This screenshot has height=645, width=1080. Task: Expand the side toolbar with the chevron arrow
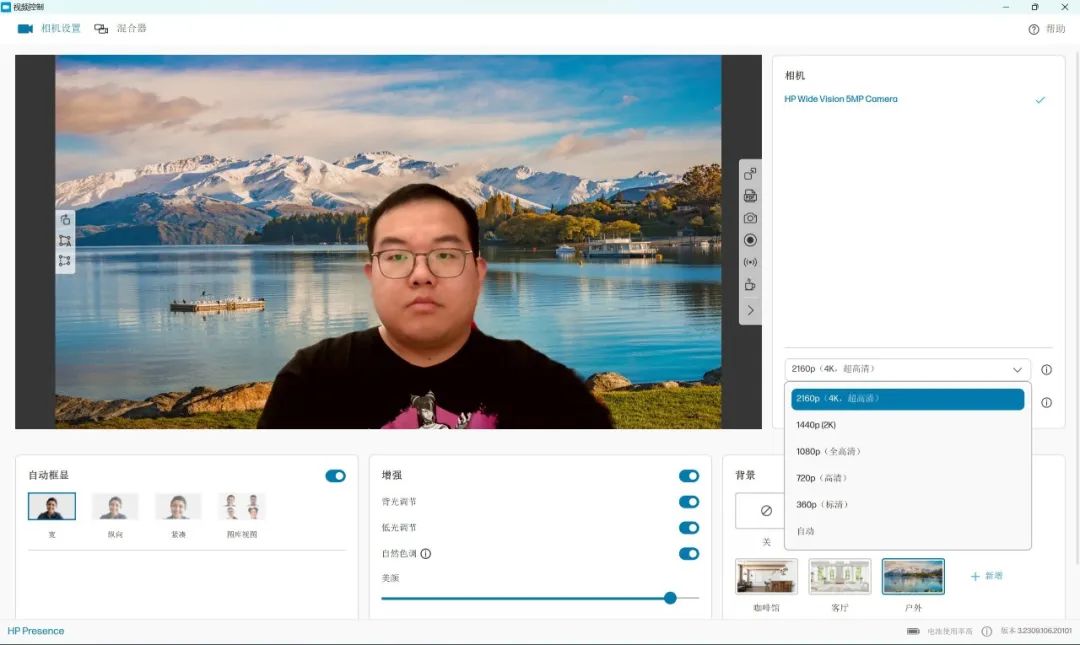pyautogui.click(x=750, y=311)
